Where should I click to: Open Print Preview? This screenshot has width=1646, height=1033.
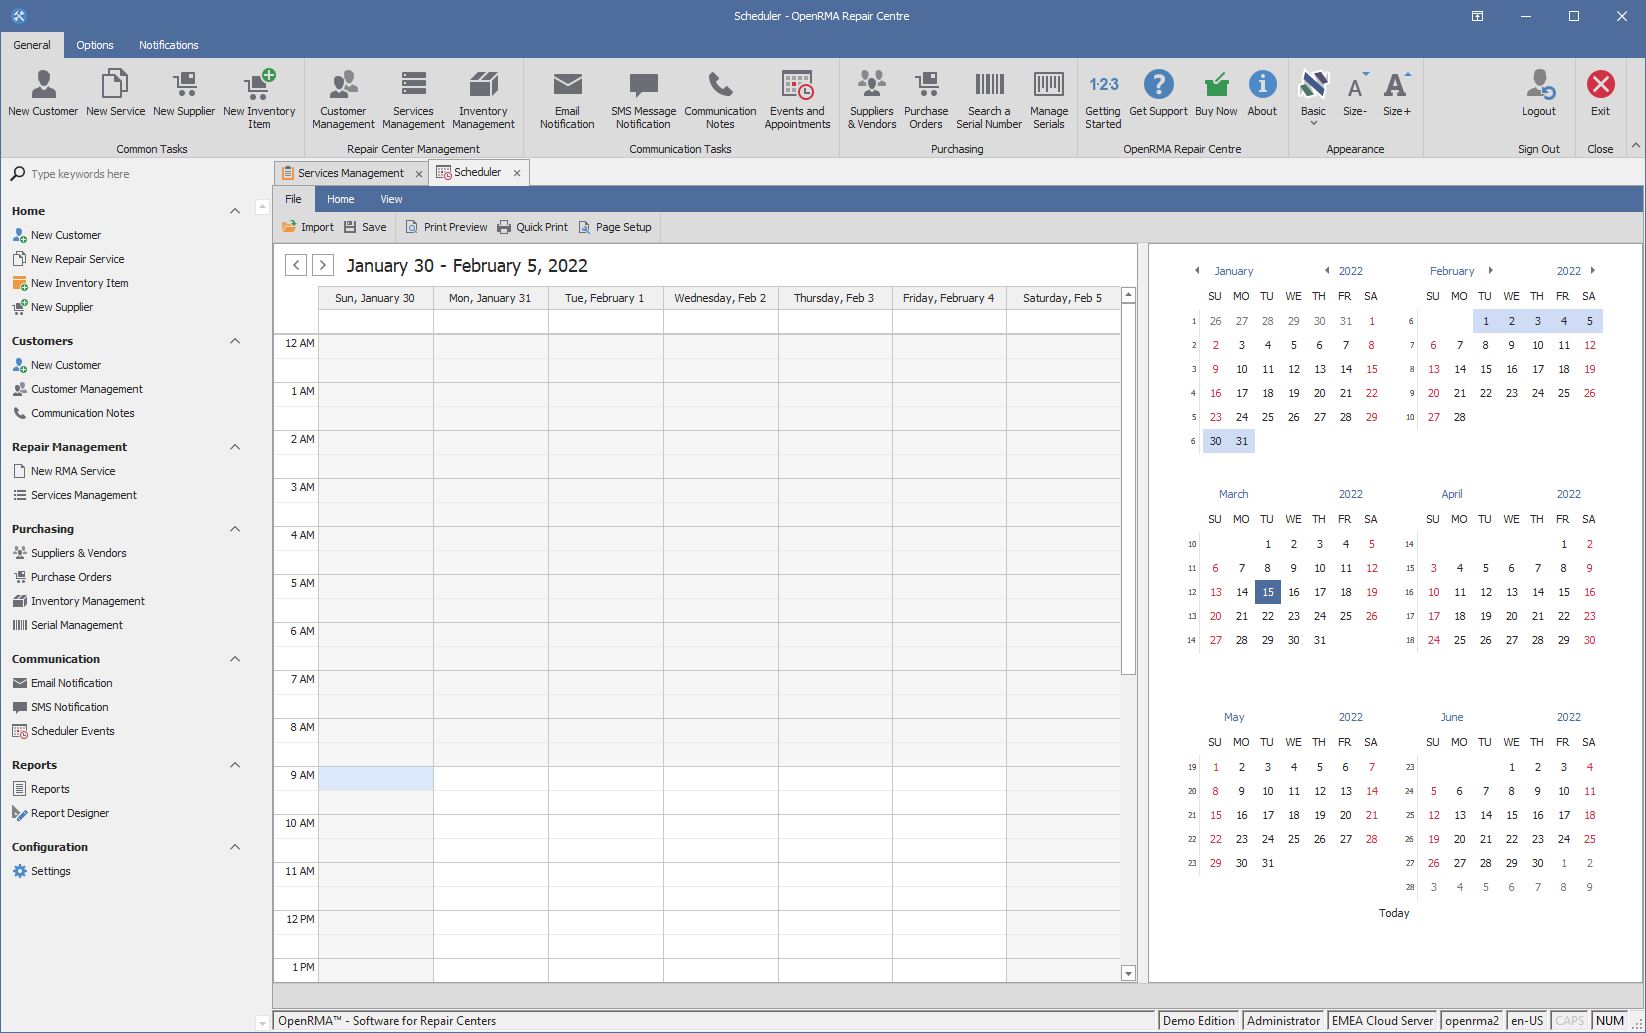pos(446,227)
